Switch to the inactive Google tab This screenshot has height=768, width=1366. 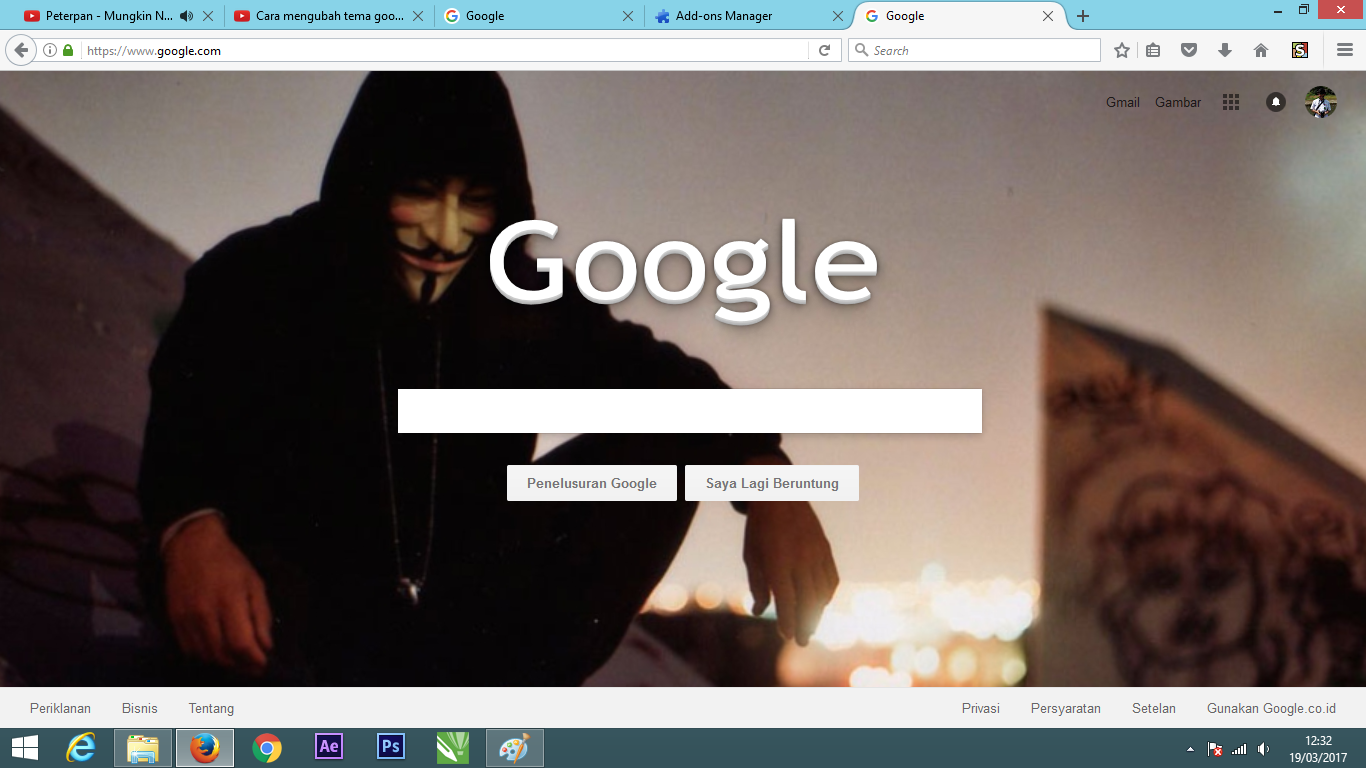539,16
